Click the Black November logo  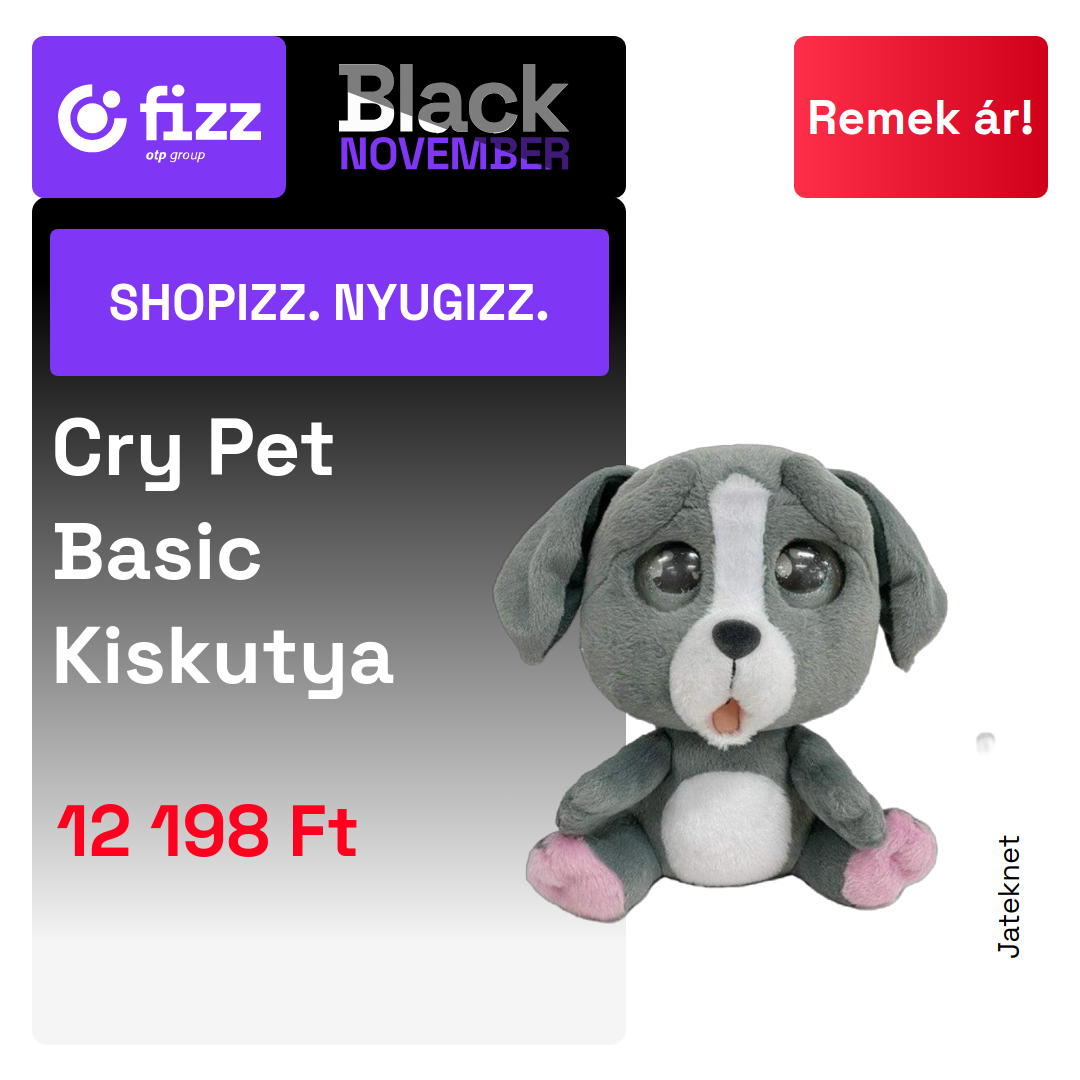(x=454, y=117)
